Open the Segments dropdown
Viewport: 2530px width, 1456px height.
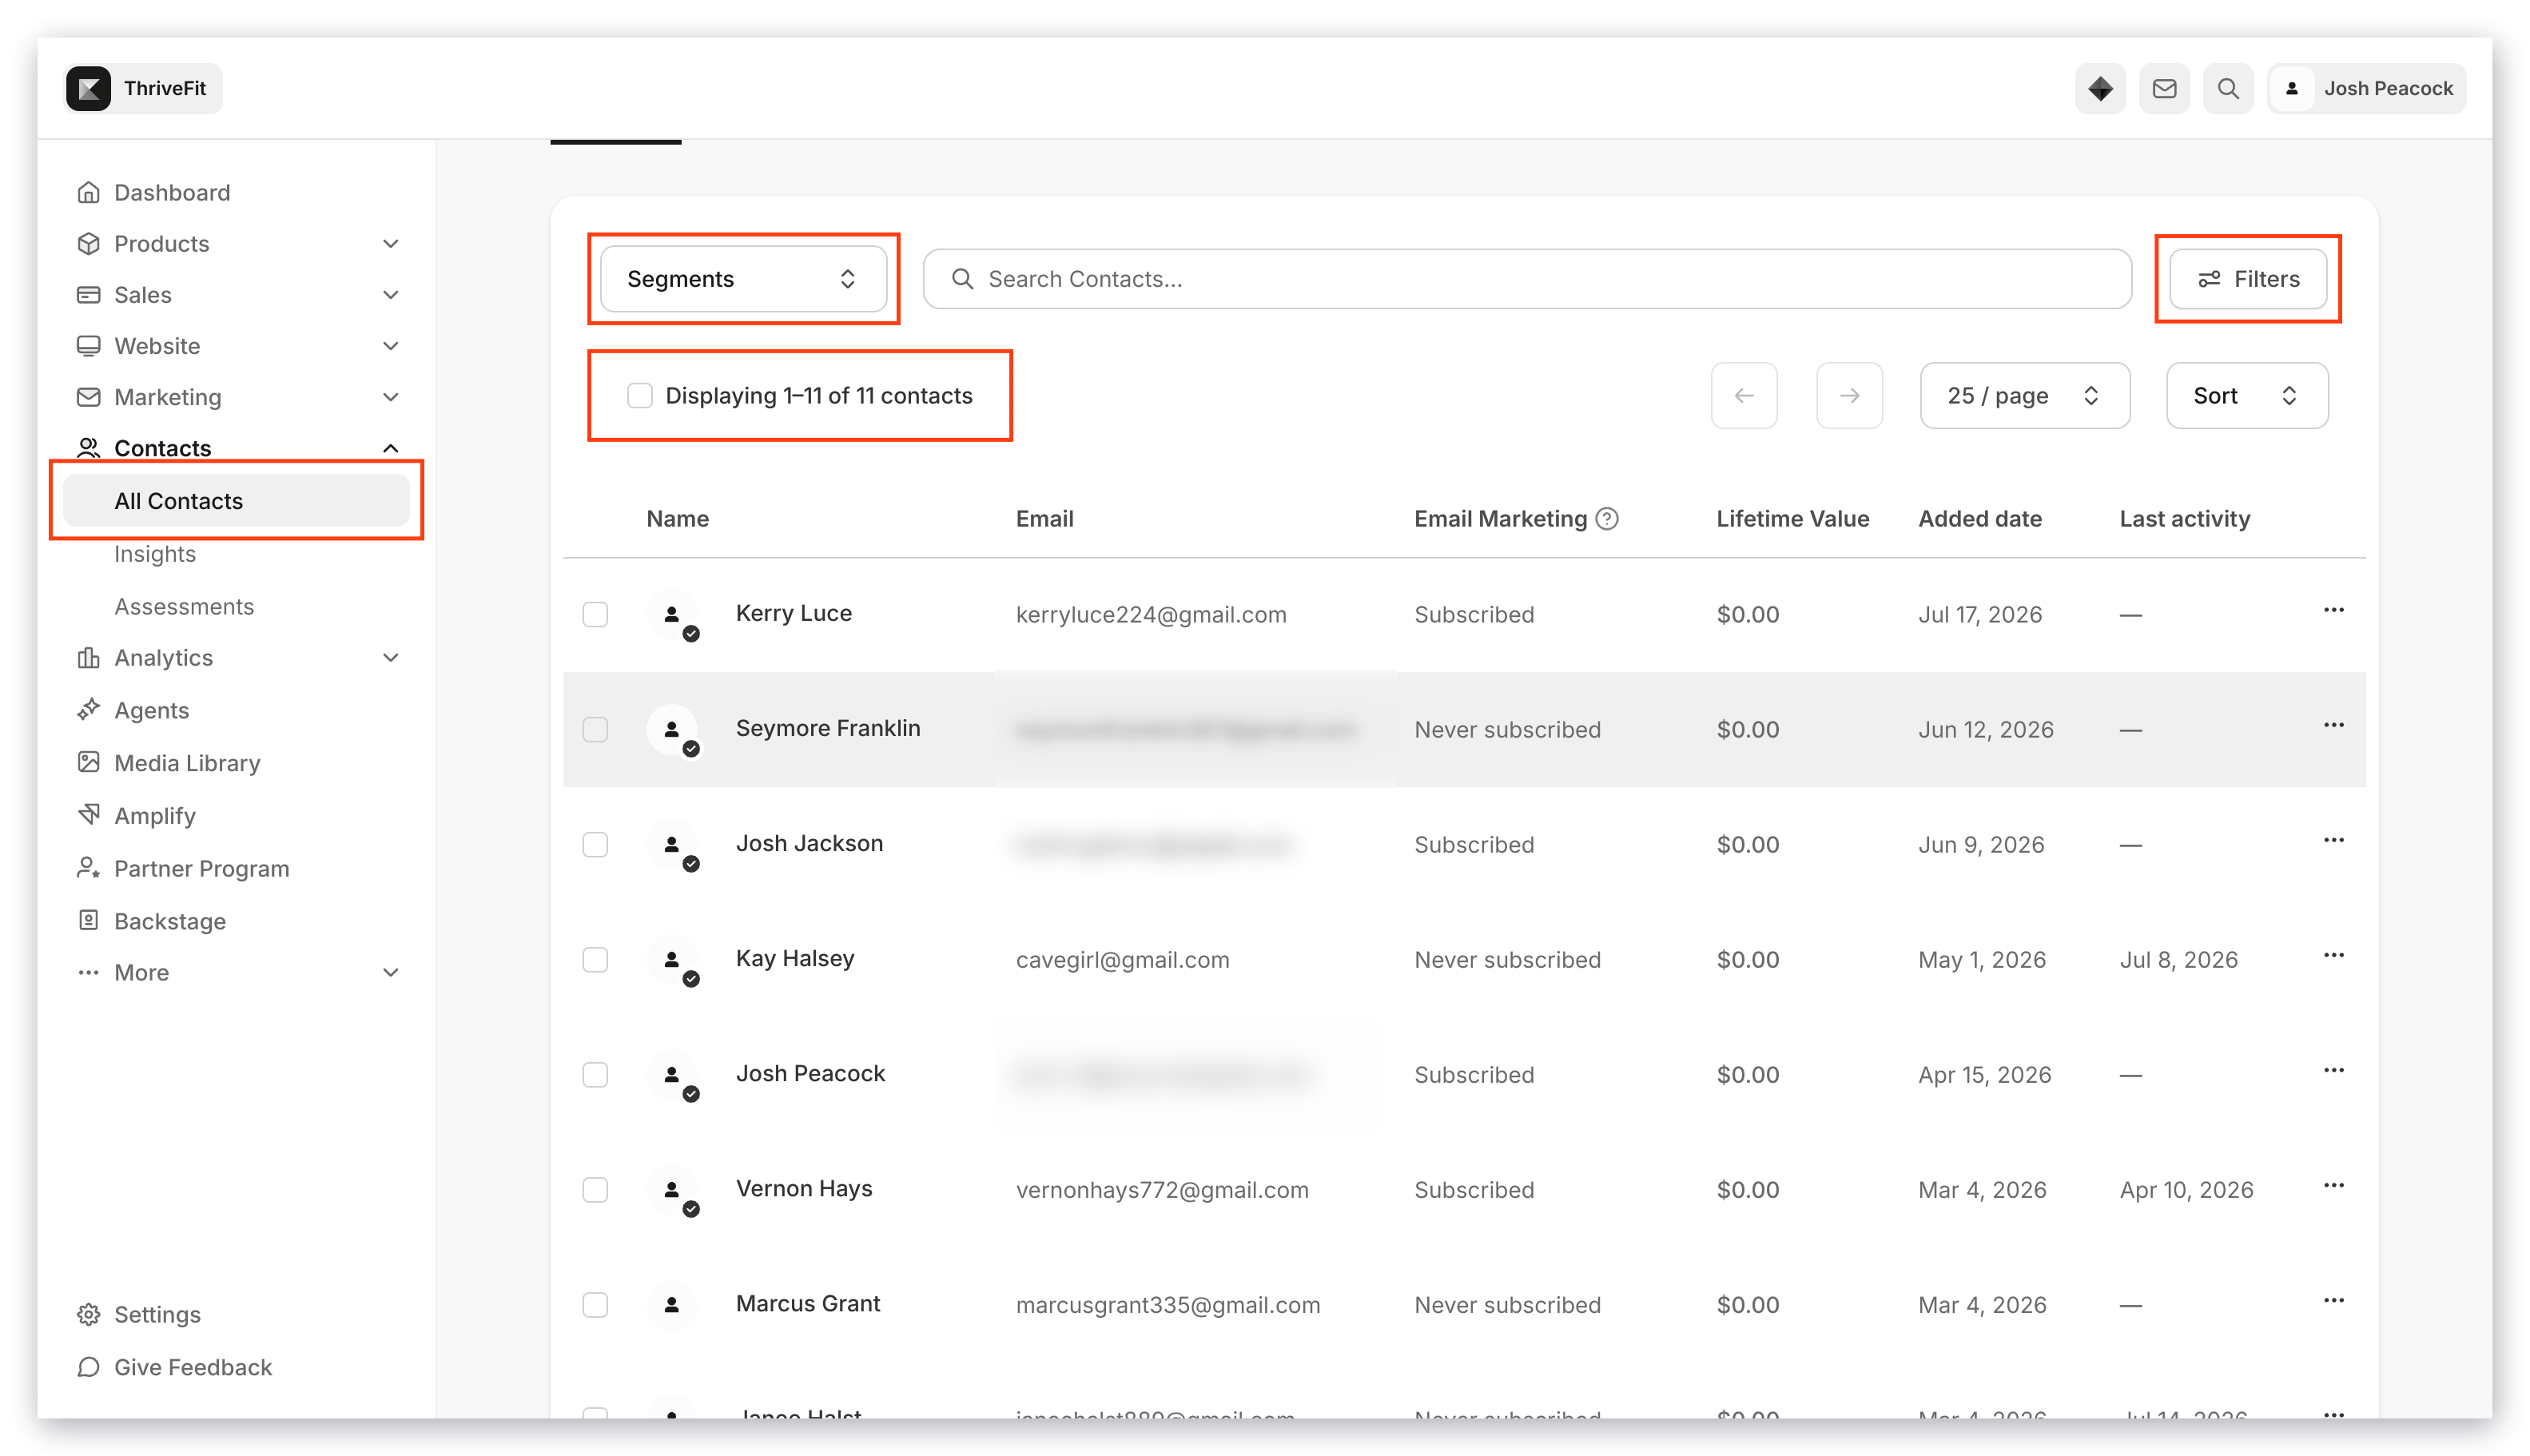[x=743, y=279]
